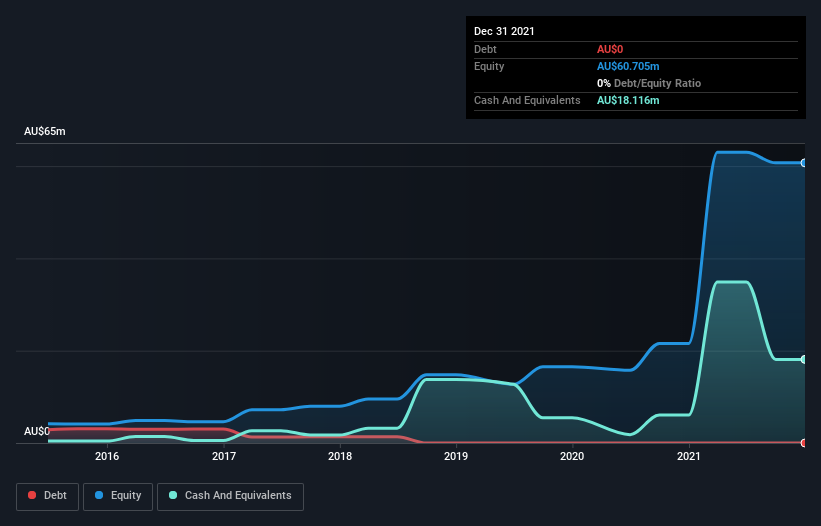Click the blue Equity endpoint marker
The width and height of the screenshot is (821, 526).
(804, 163)
